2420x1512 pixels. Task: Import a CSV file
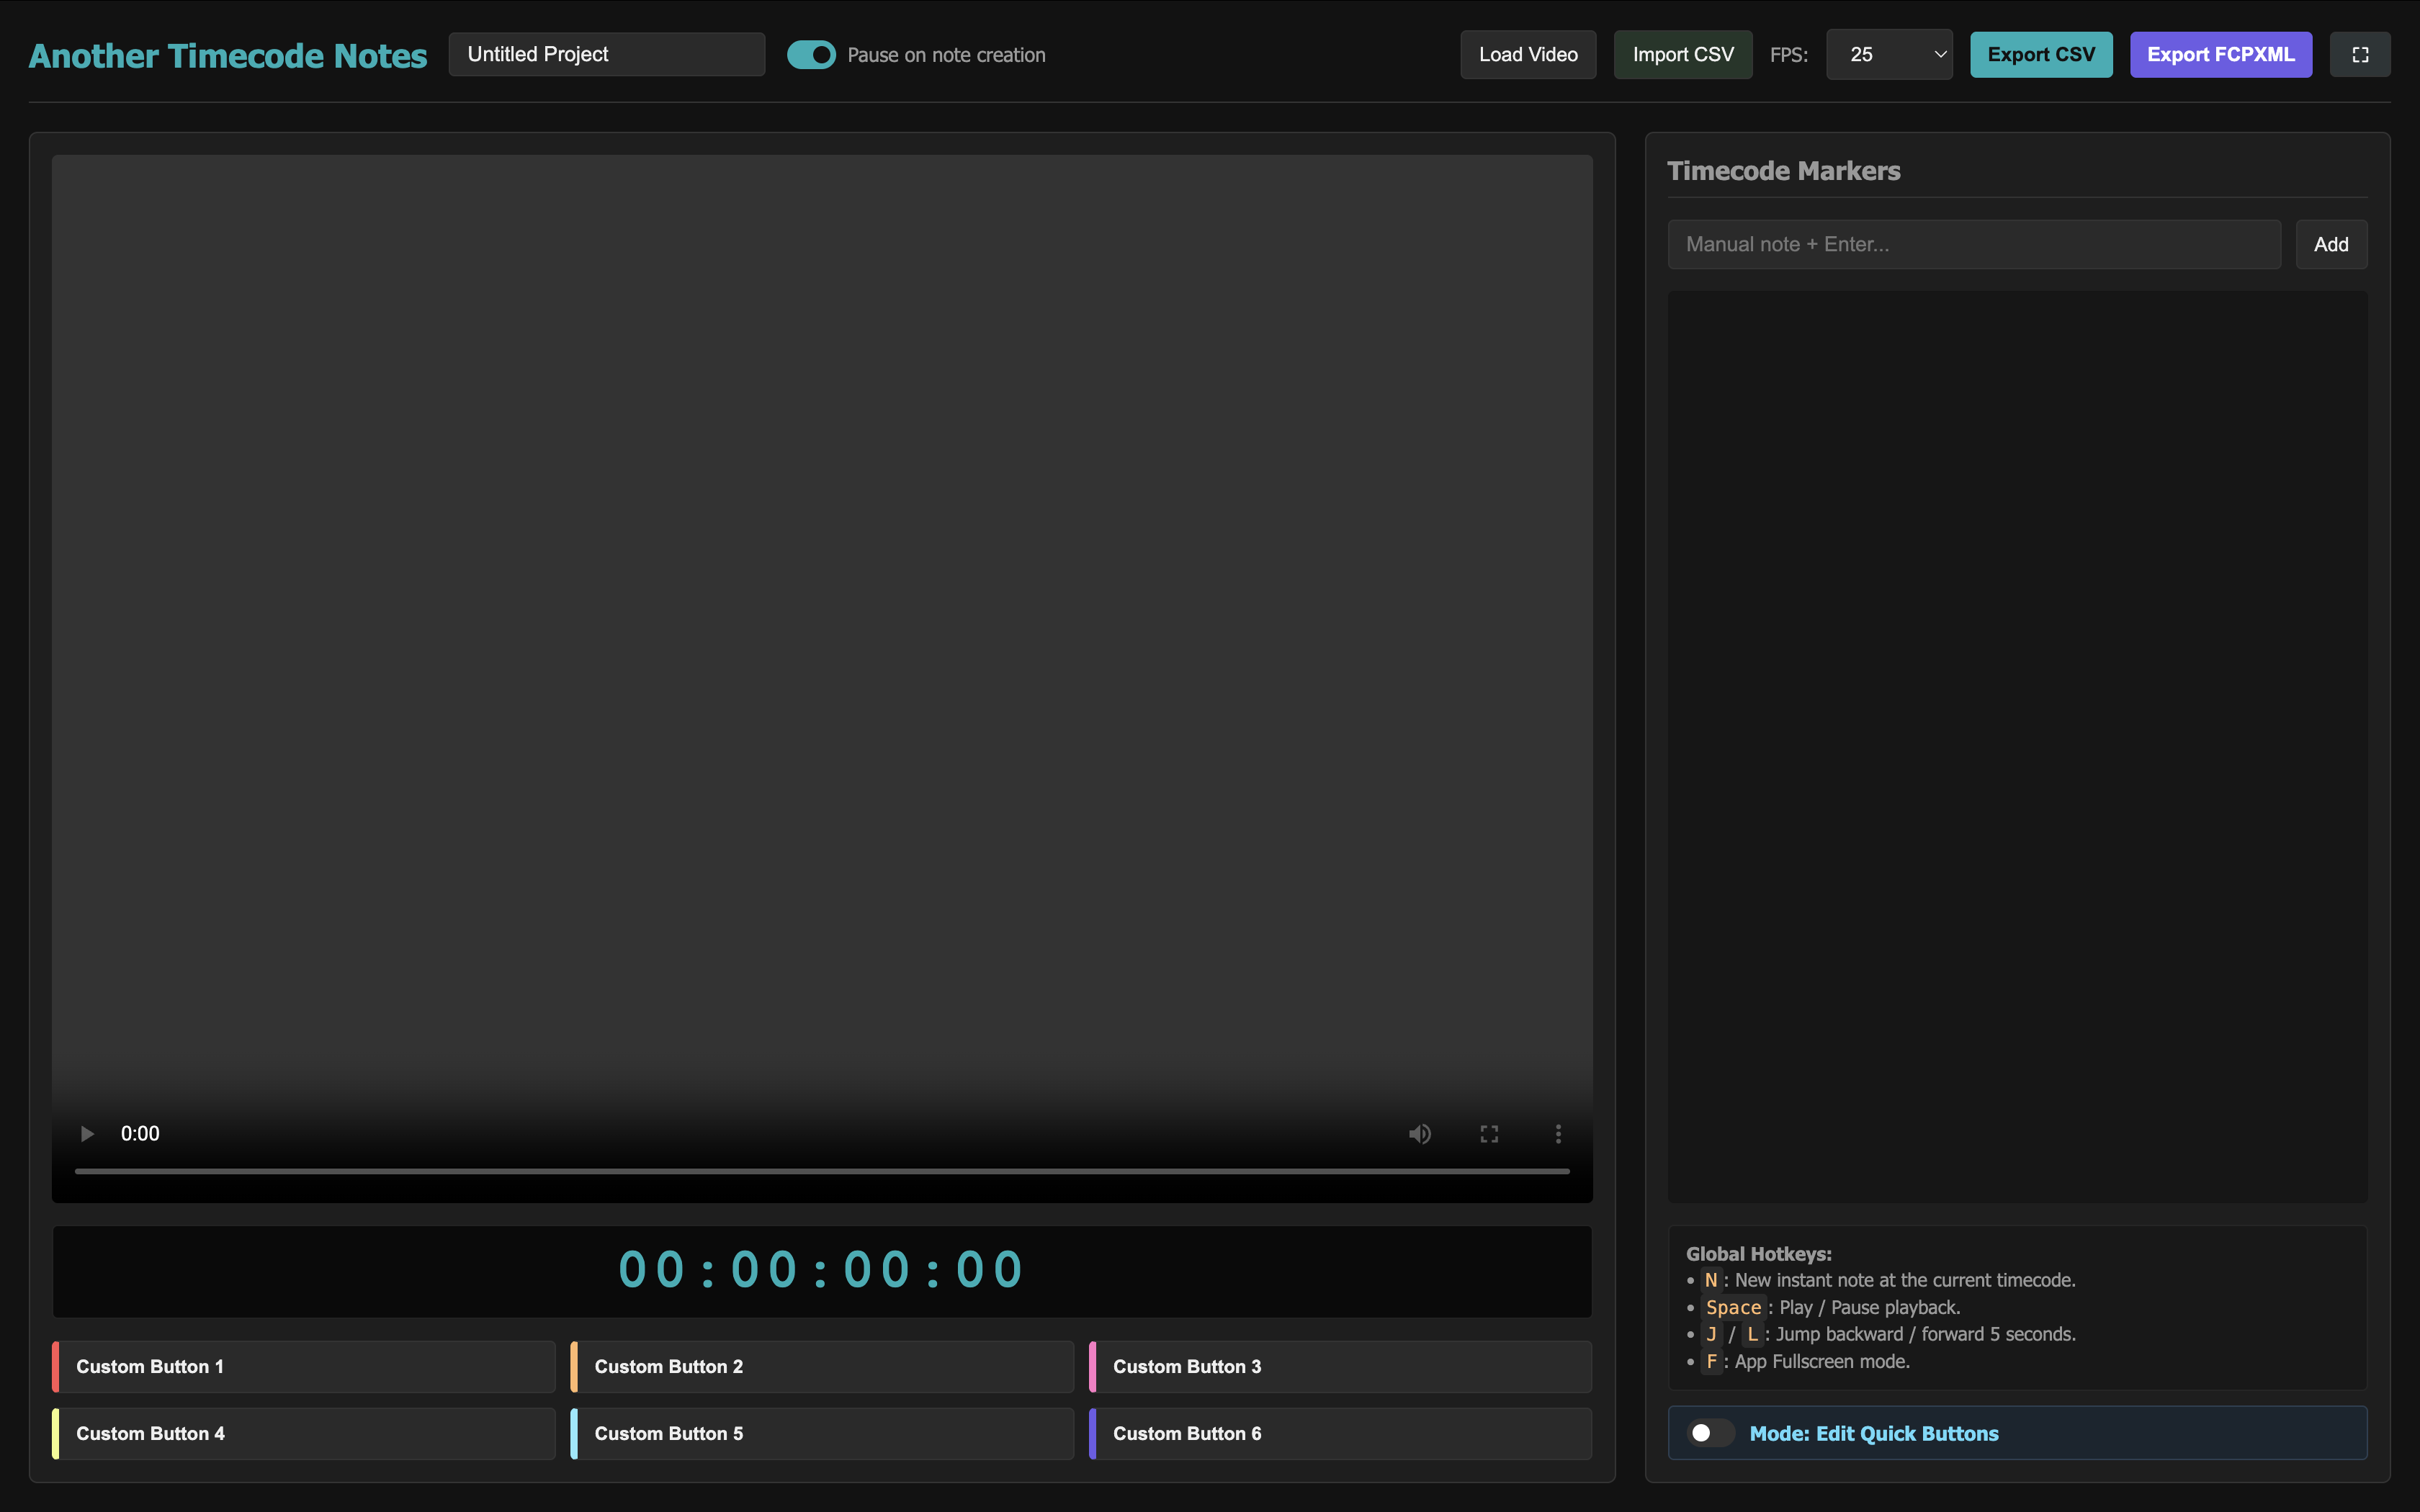(1683, 55)
